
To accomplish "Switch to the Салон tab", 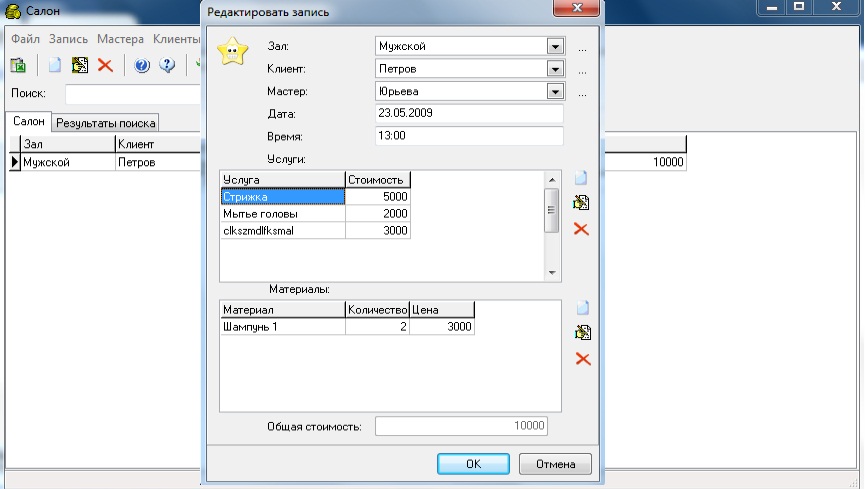I will pos(29,121).
